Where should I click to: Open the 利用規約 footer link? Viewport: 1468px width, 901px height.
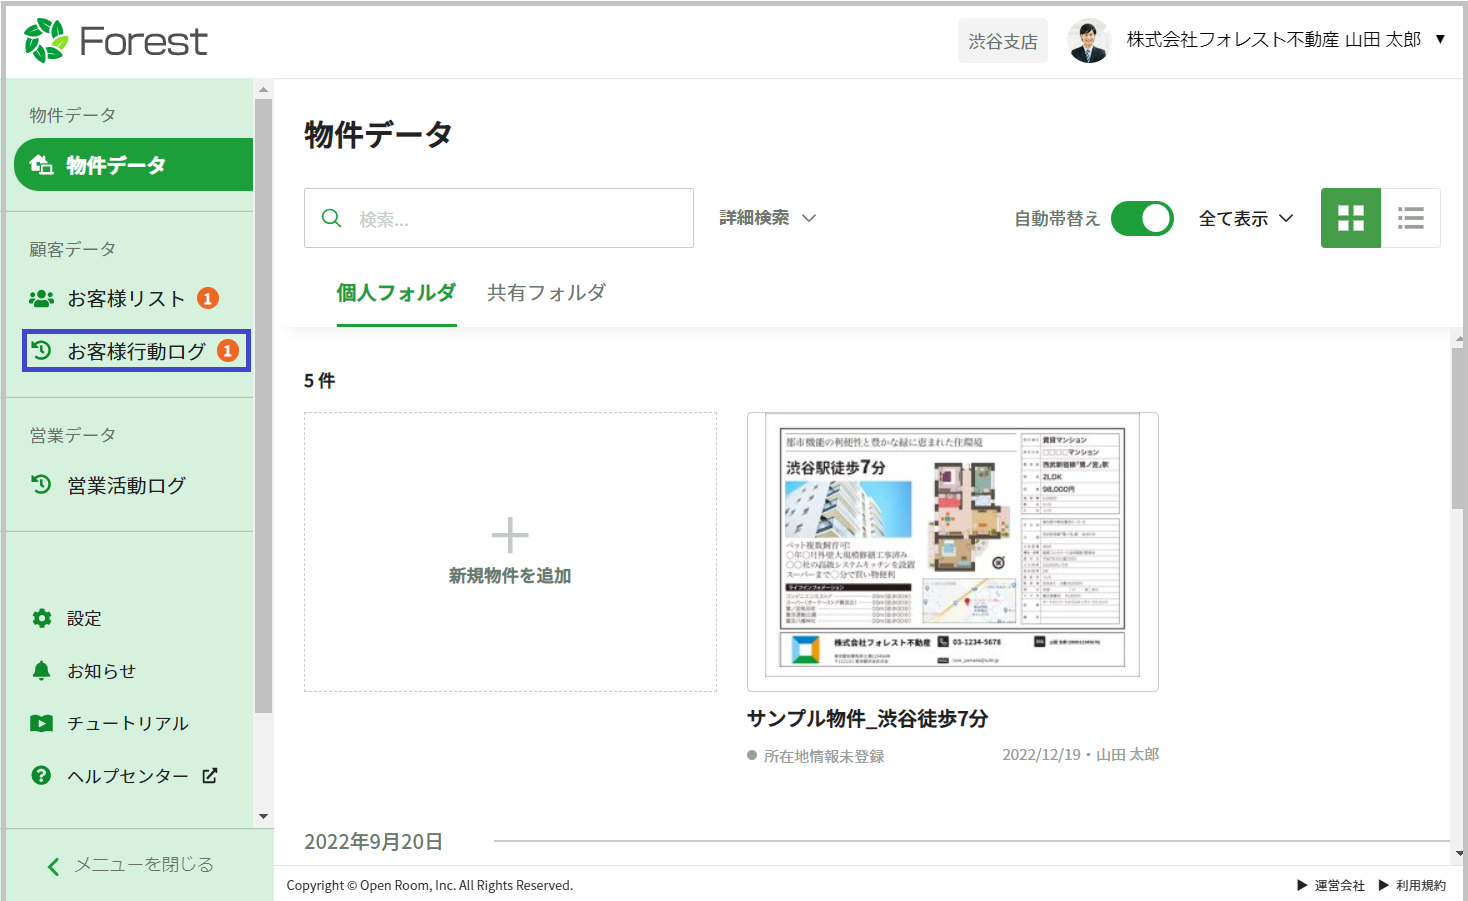1419,885
